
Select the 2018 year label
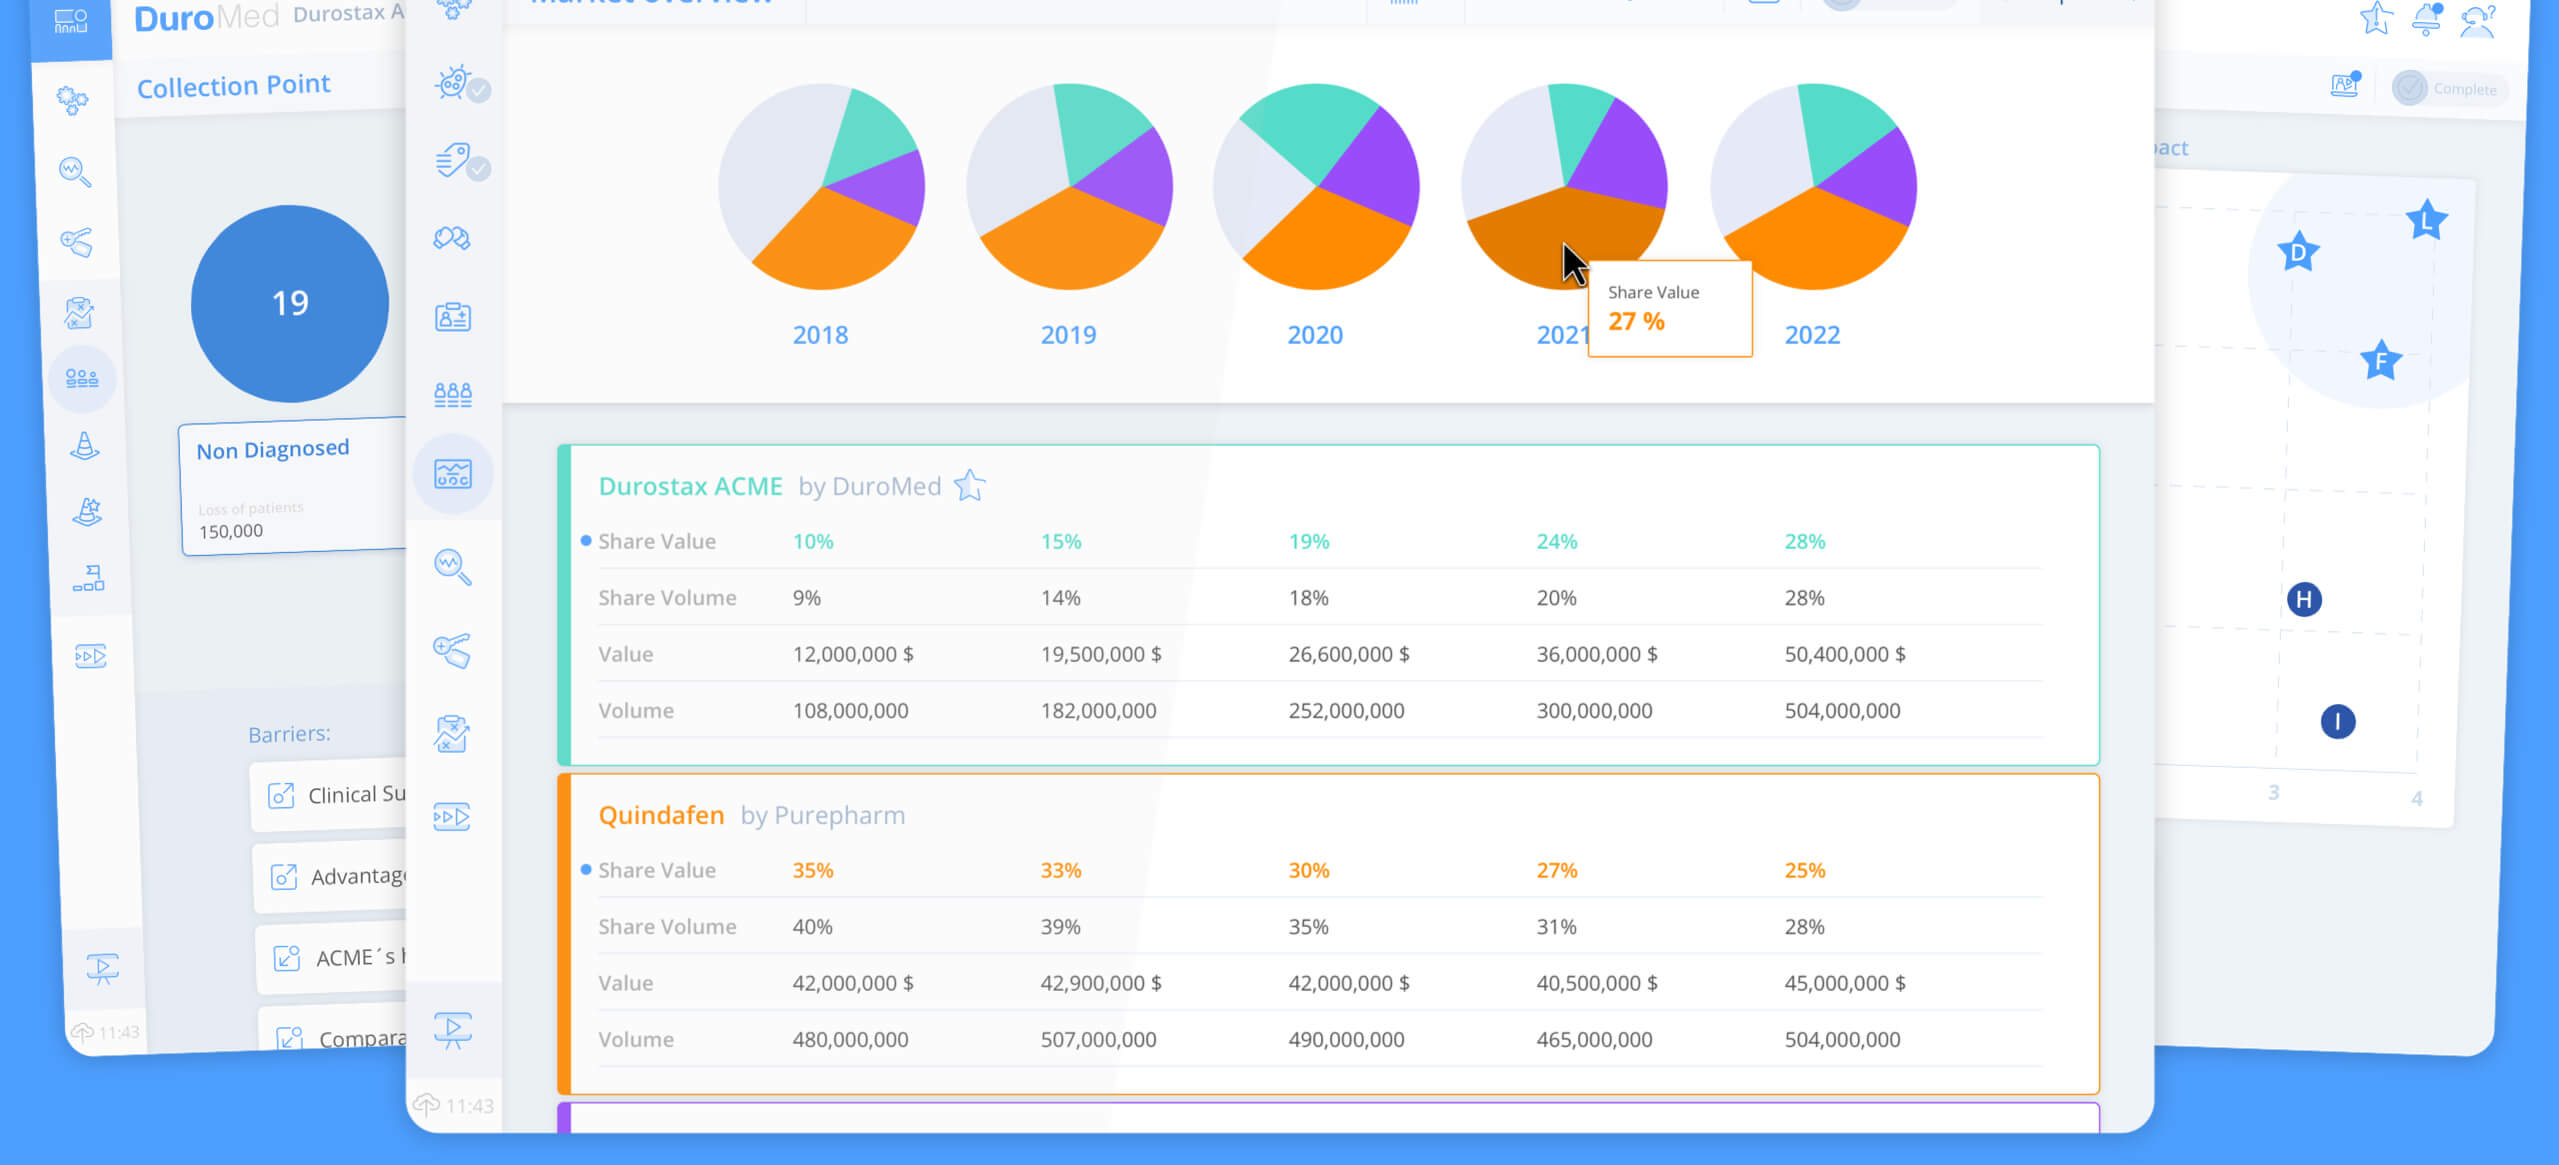pos(820,335)
